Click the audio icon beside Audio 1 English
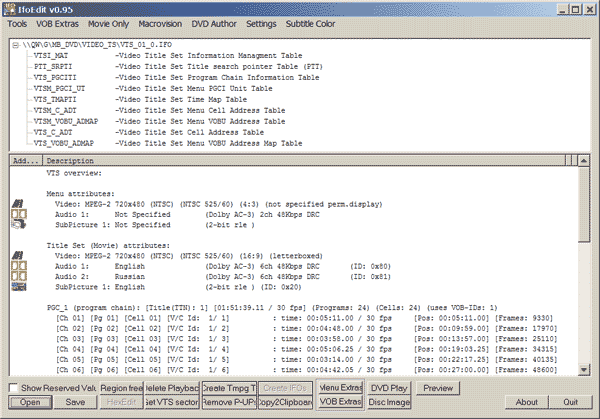The width and height of the screenshot is (600, 419). pyautogui.click(x=19, y=266)
